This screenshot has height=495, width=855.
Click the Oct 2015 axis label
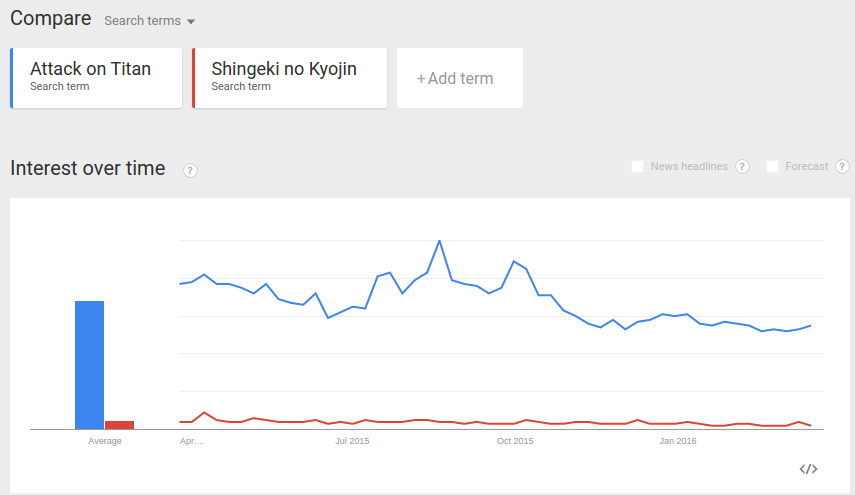point(515,441)
